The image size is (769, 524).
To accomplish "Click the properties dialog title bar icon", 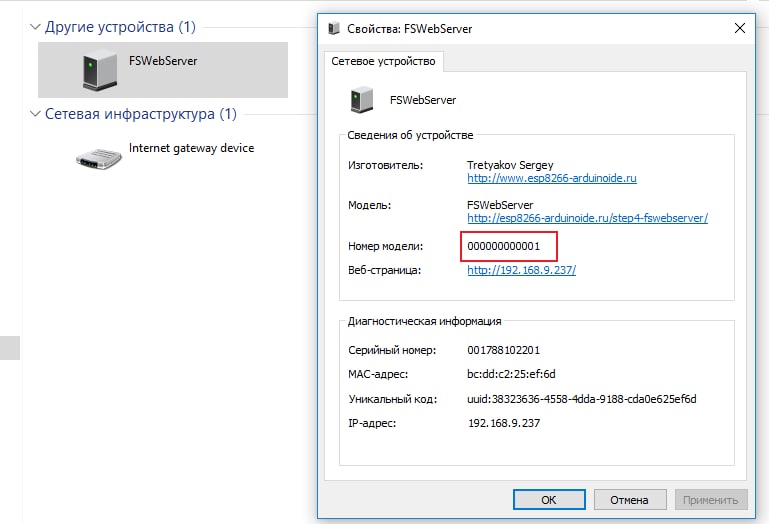I will 333,29.
